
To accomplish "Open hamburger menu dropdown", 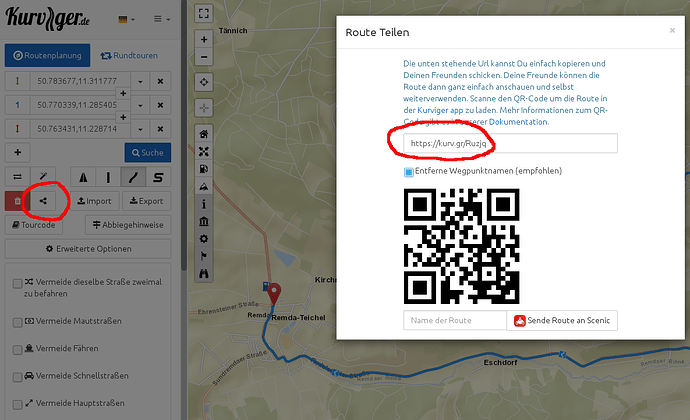I will click(161, 19).
